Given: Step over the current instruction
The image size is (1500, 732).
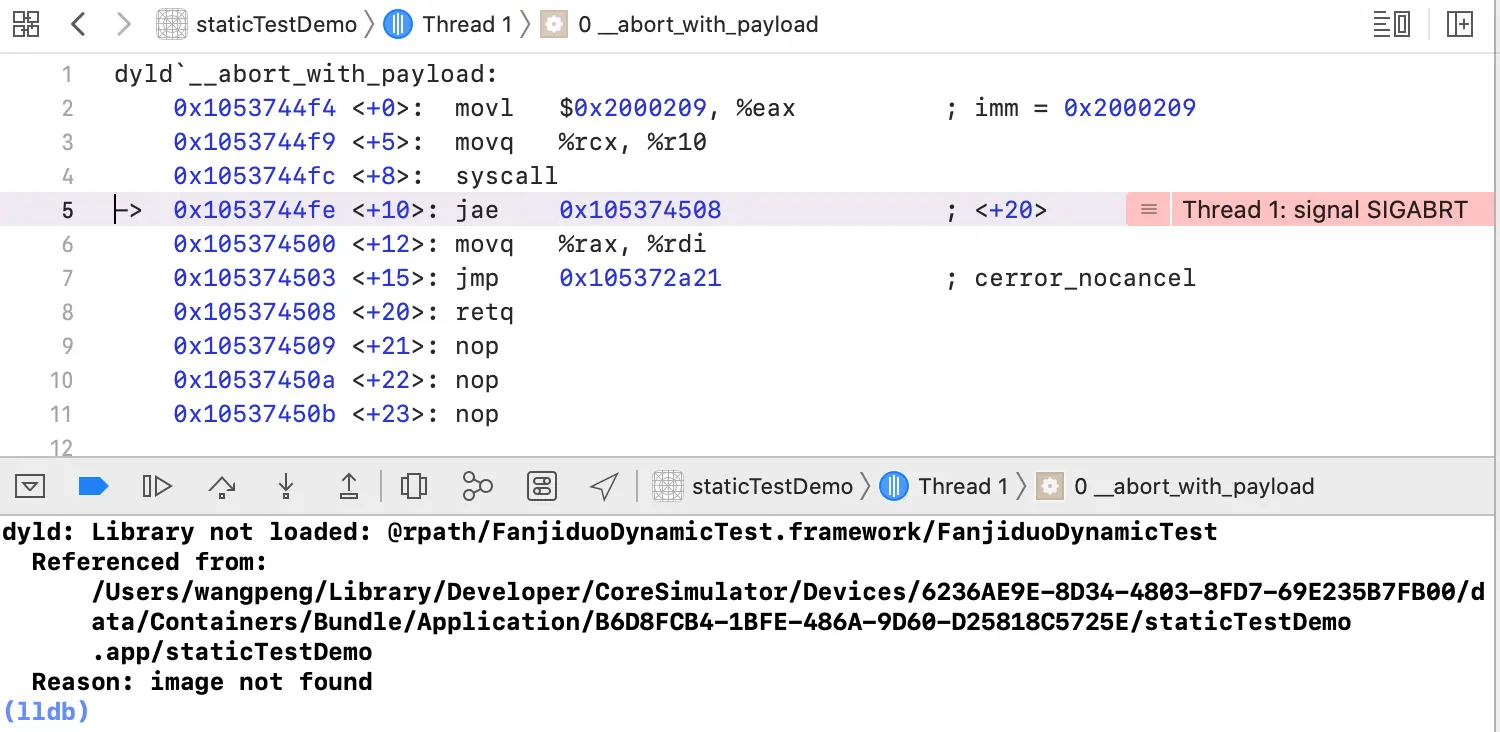Looking at the screenshot, I should click(222, 487).
